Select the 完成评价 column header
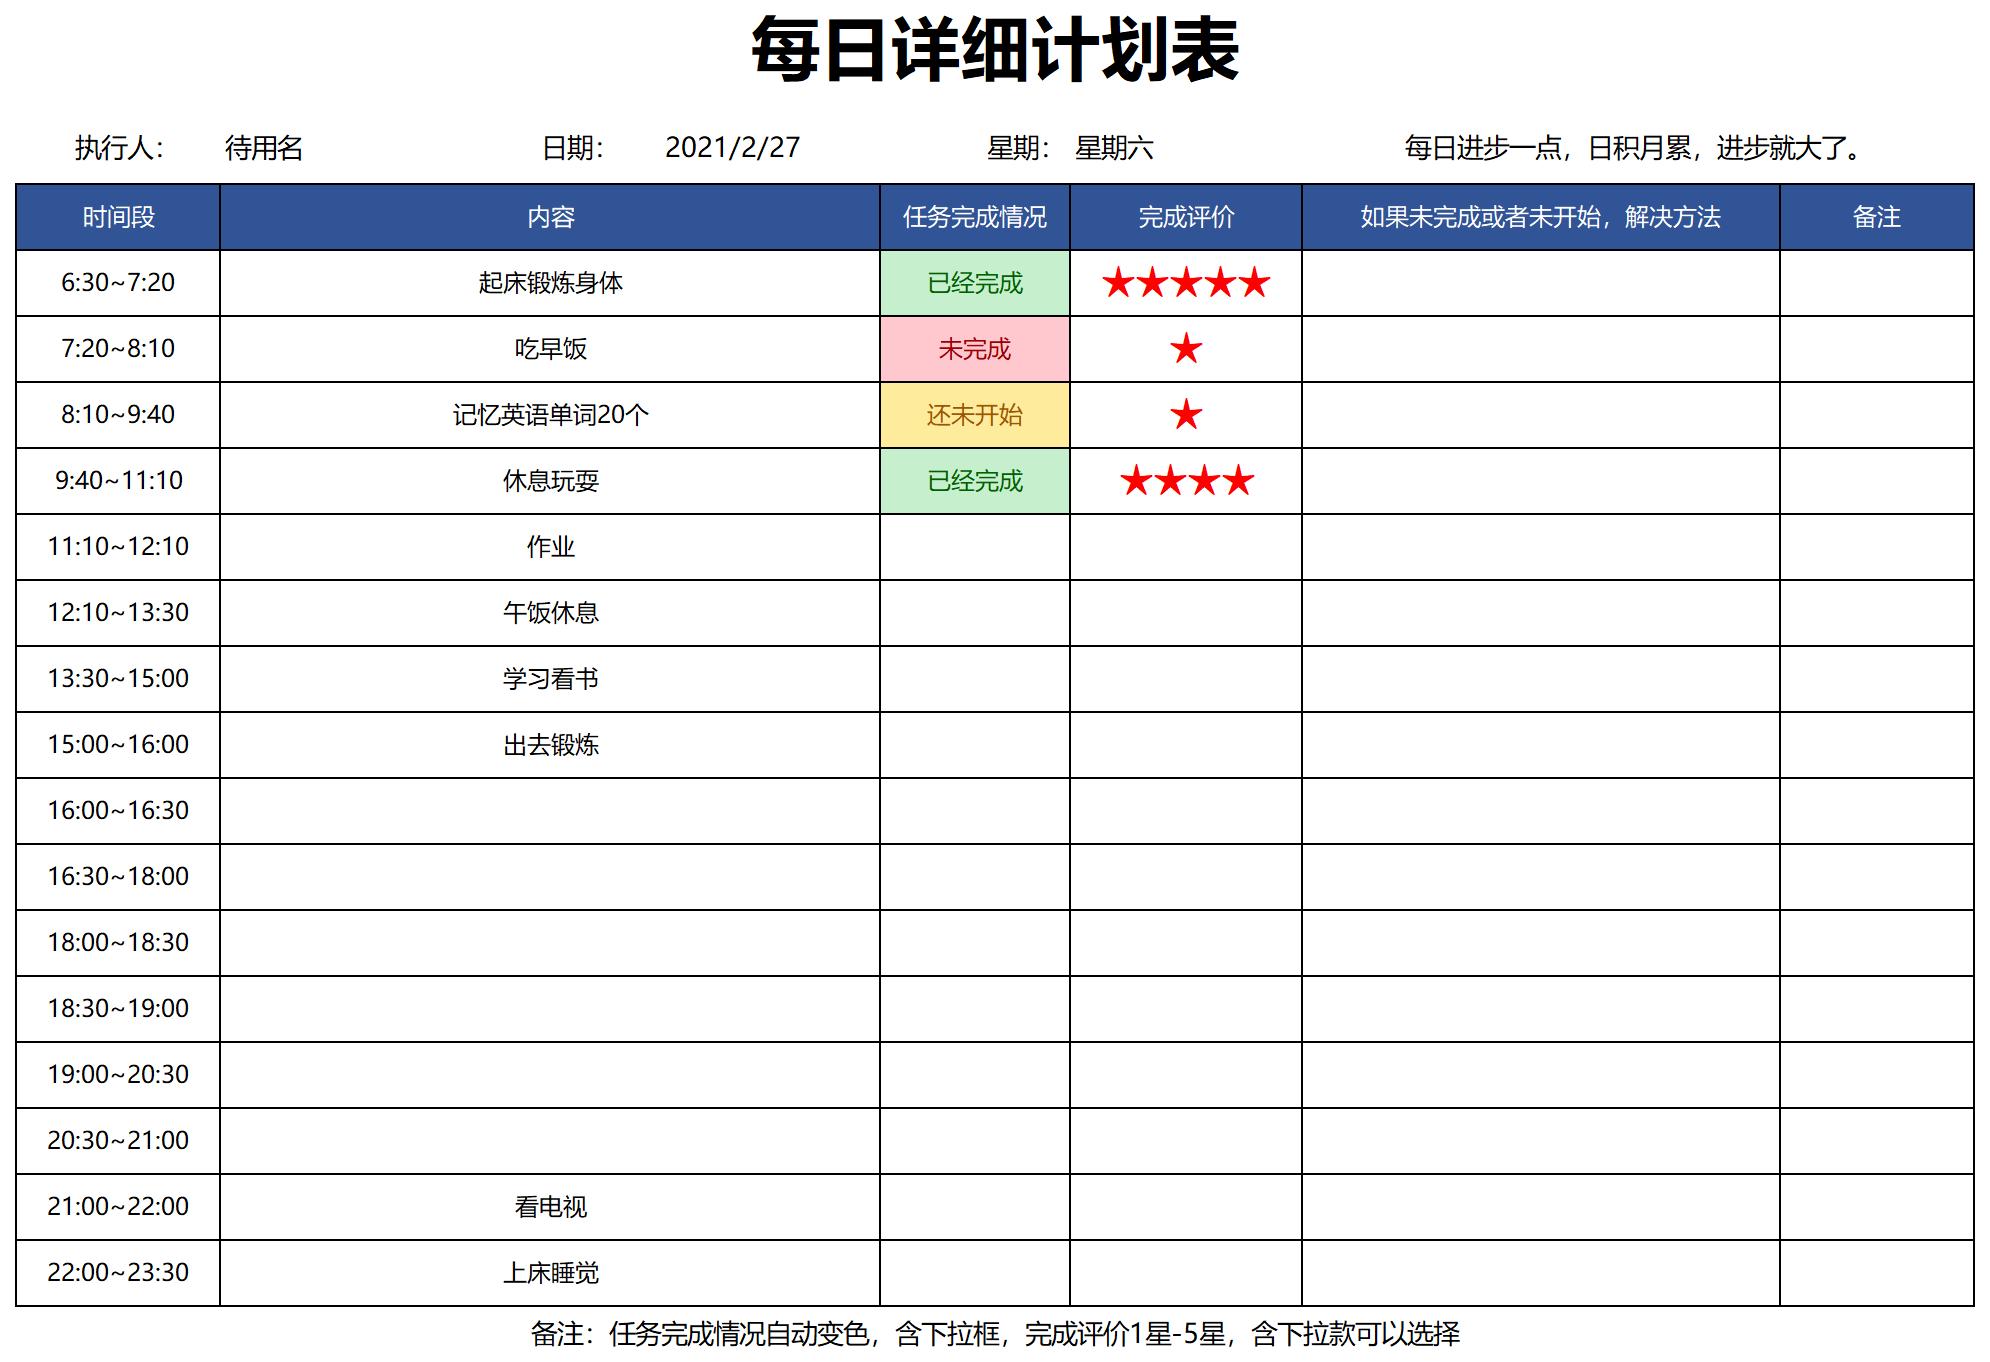The width and height of the screenshot is (1990, 1362). (1186, 217)
